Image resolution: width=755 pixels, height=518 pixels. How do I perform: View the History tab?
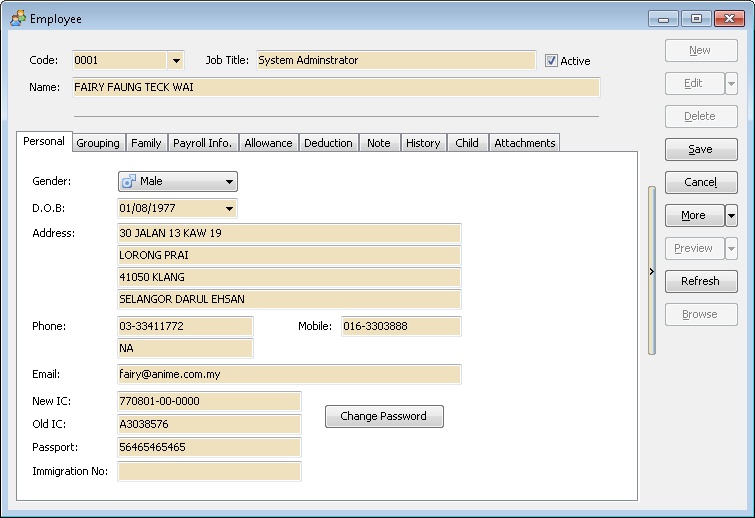coord(423,143)
